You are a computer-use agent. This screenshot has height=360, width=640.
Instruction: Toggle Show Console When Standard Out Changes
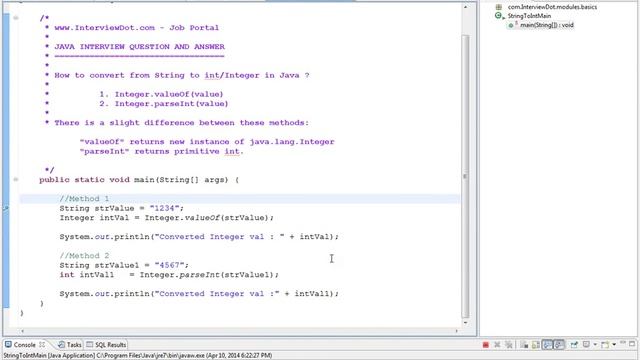tap(547, 345)
